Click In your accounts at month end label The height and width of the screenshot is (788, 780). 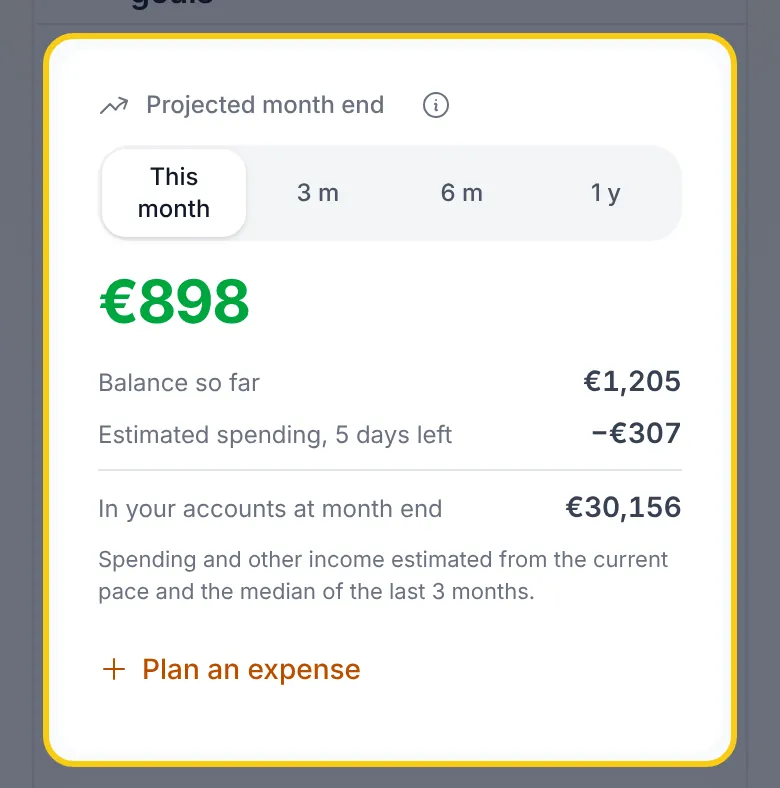tap(270, 509)
